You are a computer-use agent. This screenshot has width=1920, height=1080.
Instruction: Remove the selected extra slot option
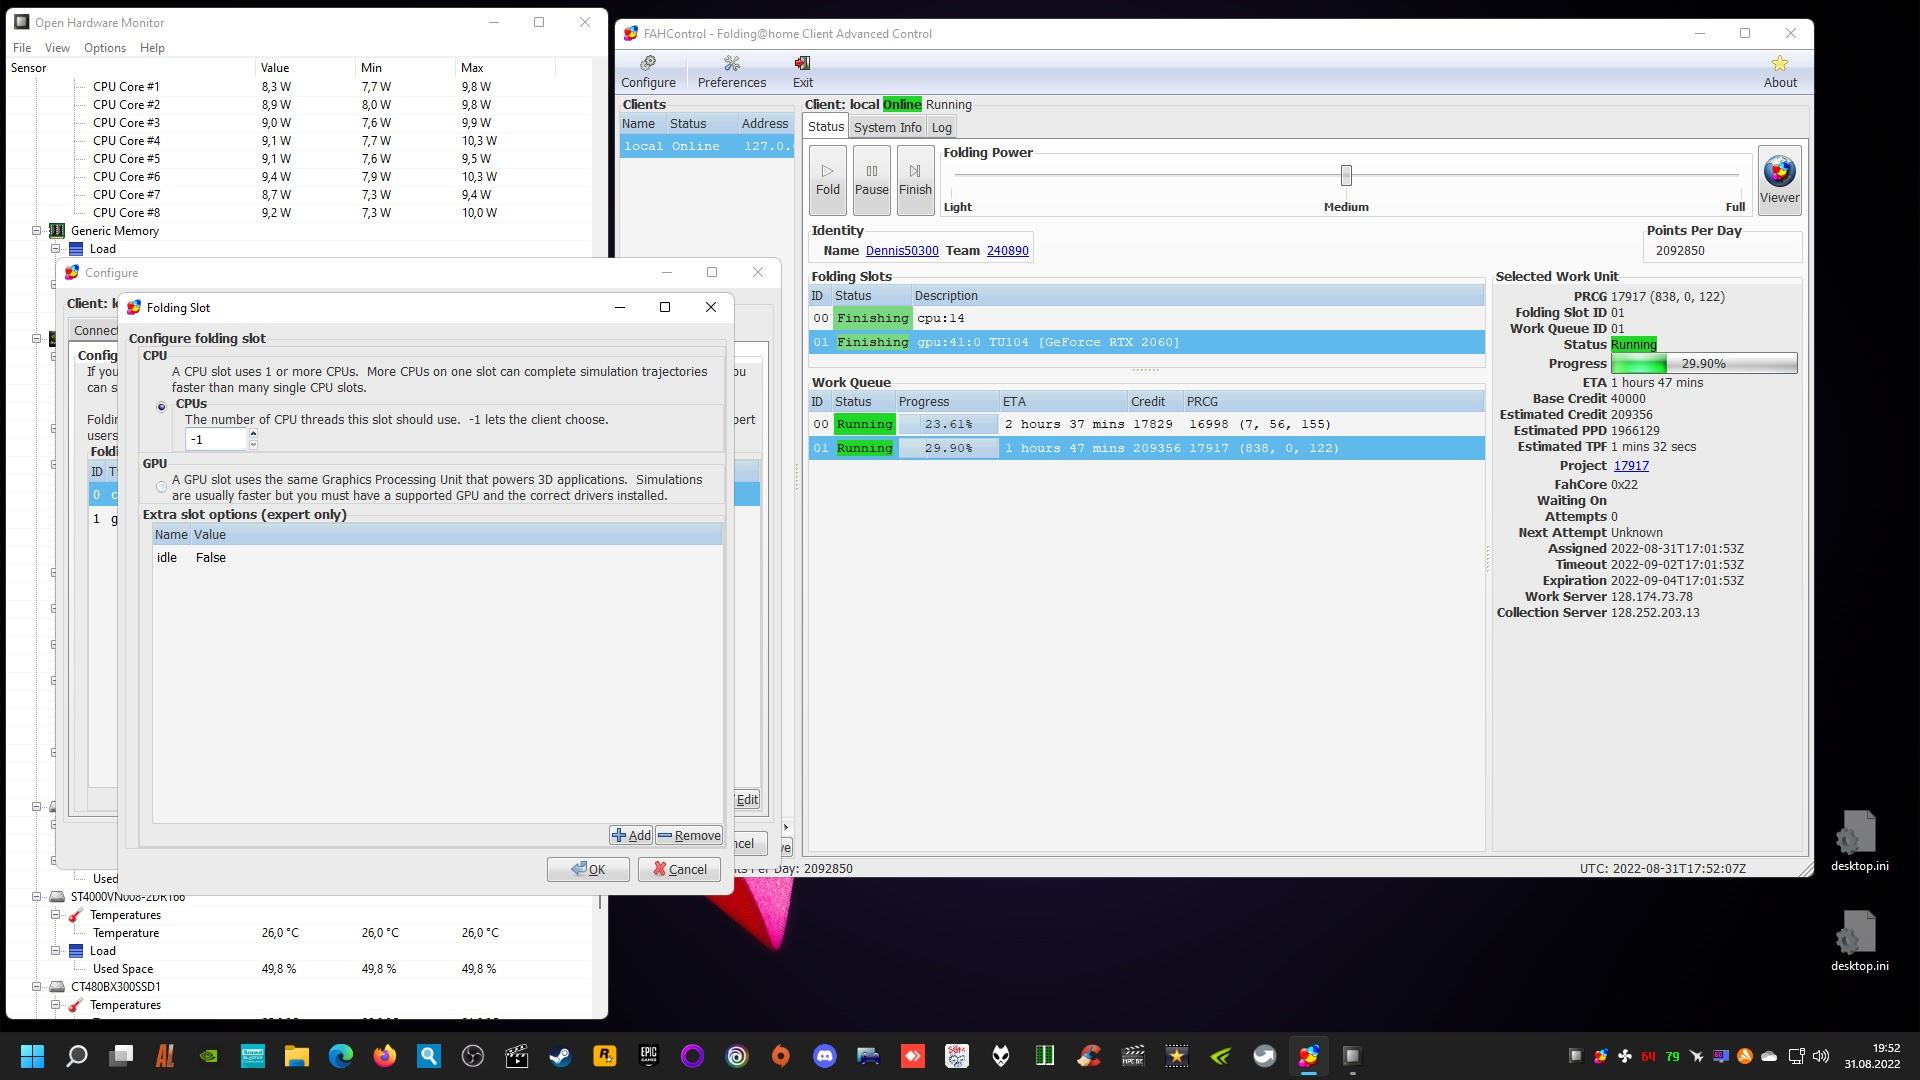(x=689, y=836)
